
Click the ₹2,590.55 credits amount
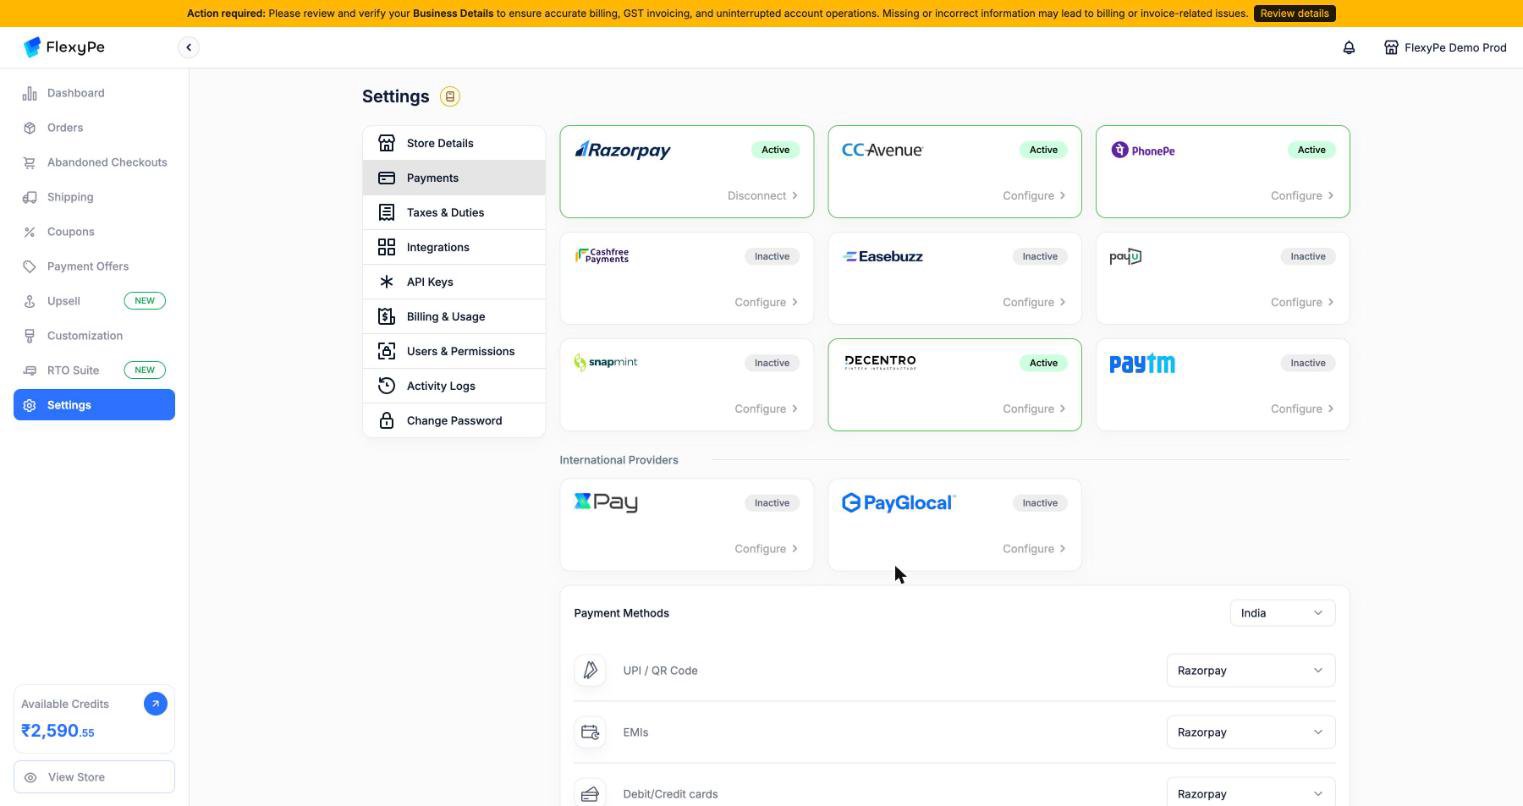pos(58,731)
